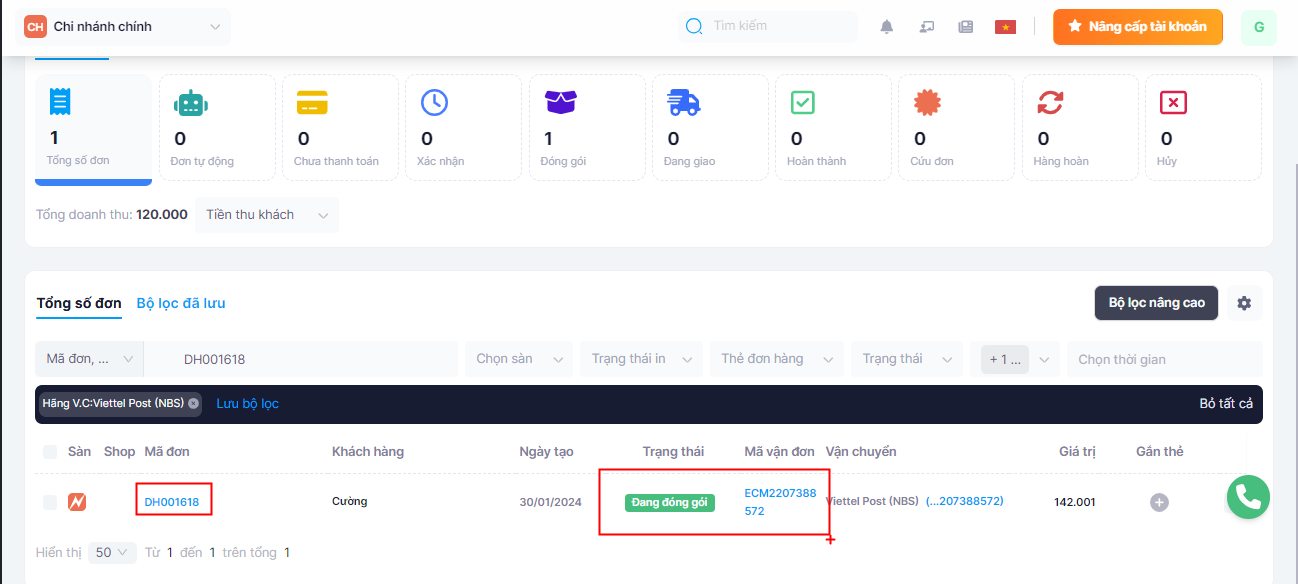Tick the select-all orders header checkbox
Image resolution: width=1298 pixels, height=584 pixels.
pos(50,452)
